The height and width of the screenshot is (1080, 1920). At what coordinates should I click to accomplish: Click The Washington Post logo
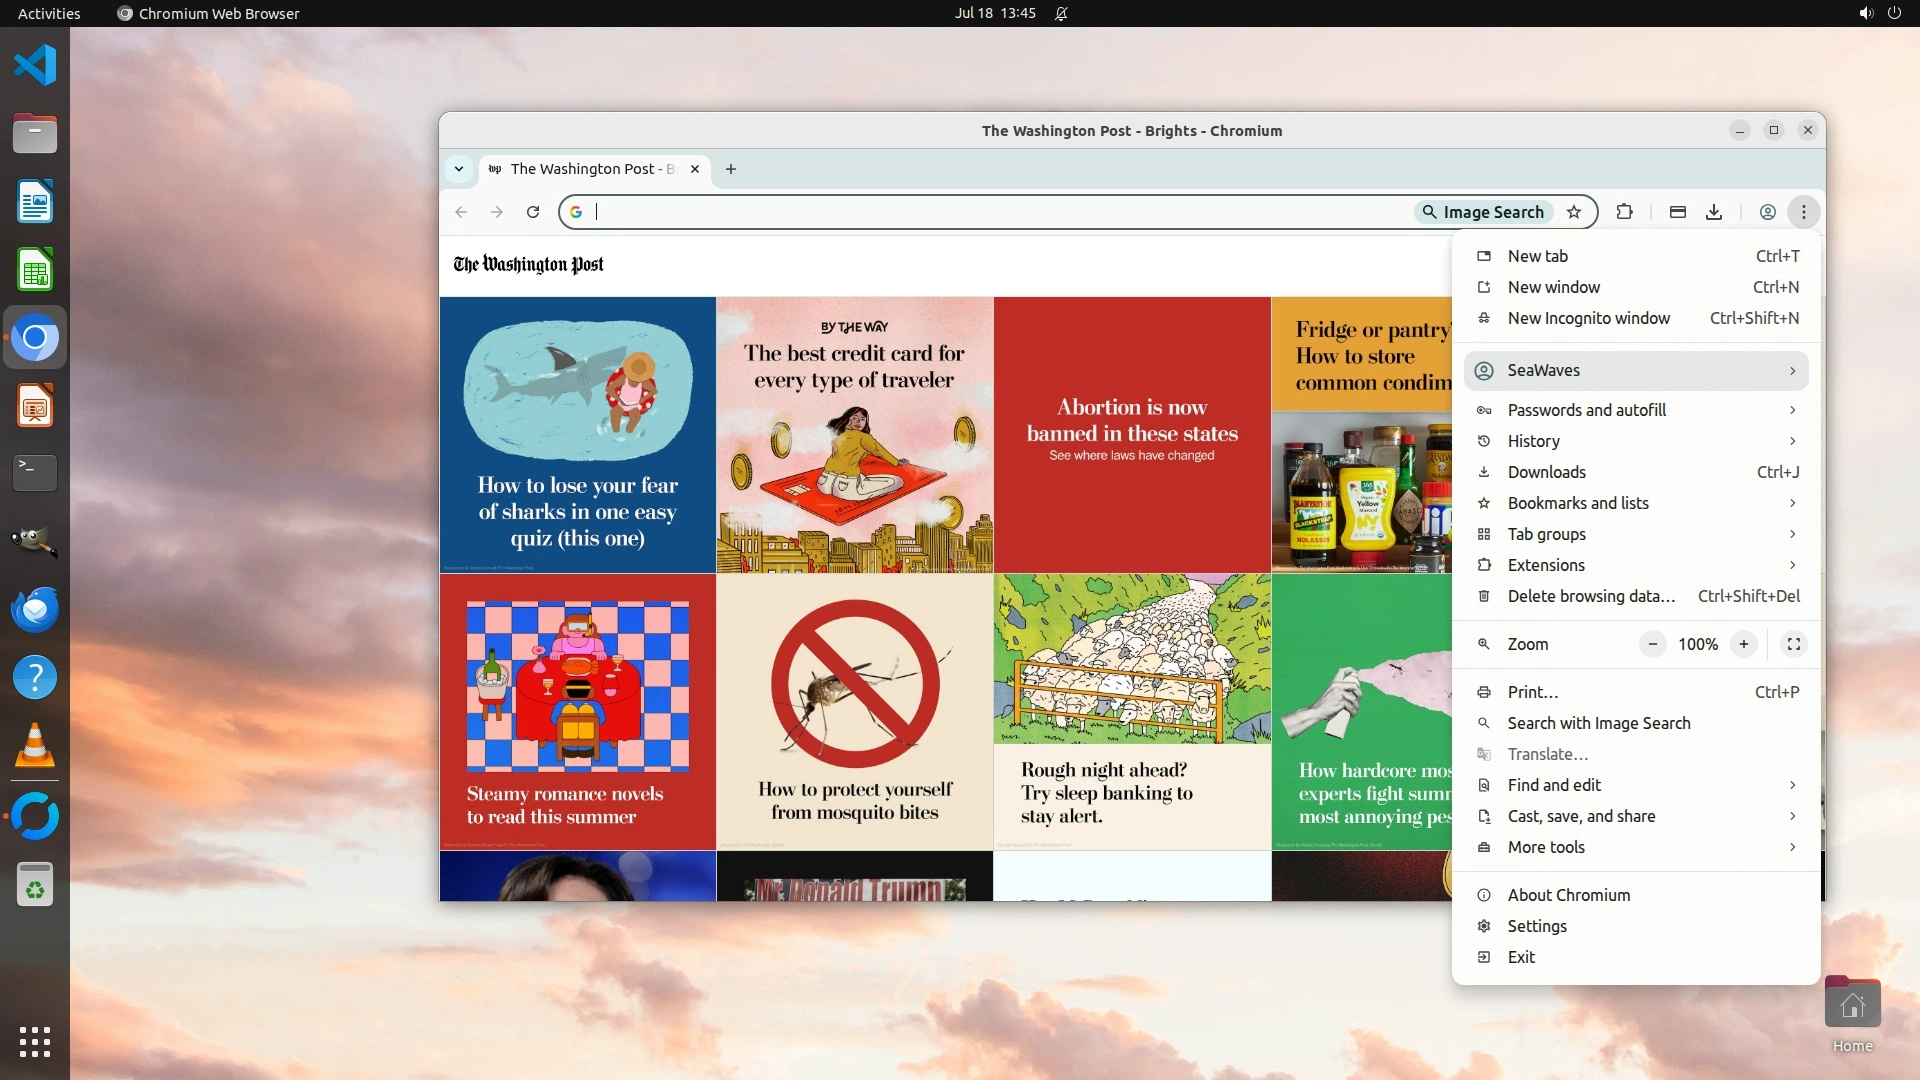point(528,265)
